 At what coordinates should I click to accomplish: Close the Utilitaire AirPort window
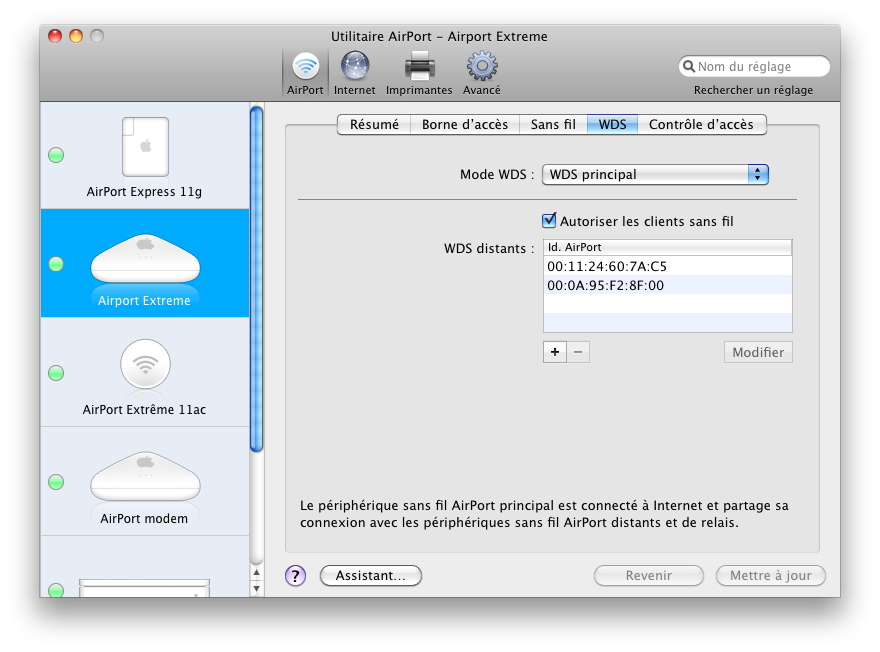tap(55, 36)
